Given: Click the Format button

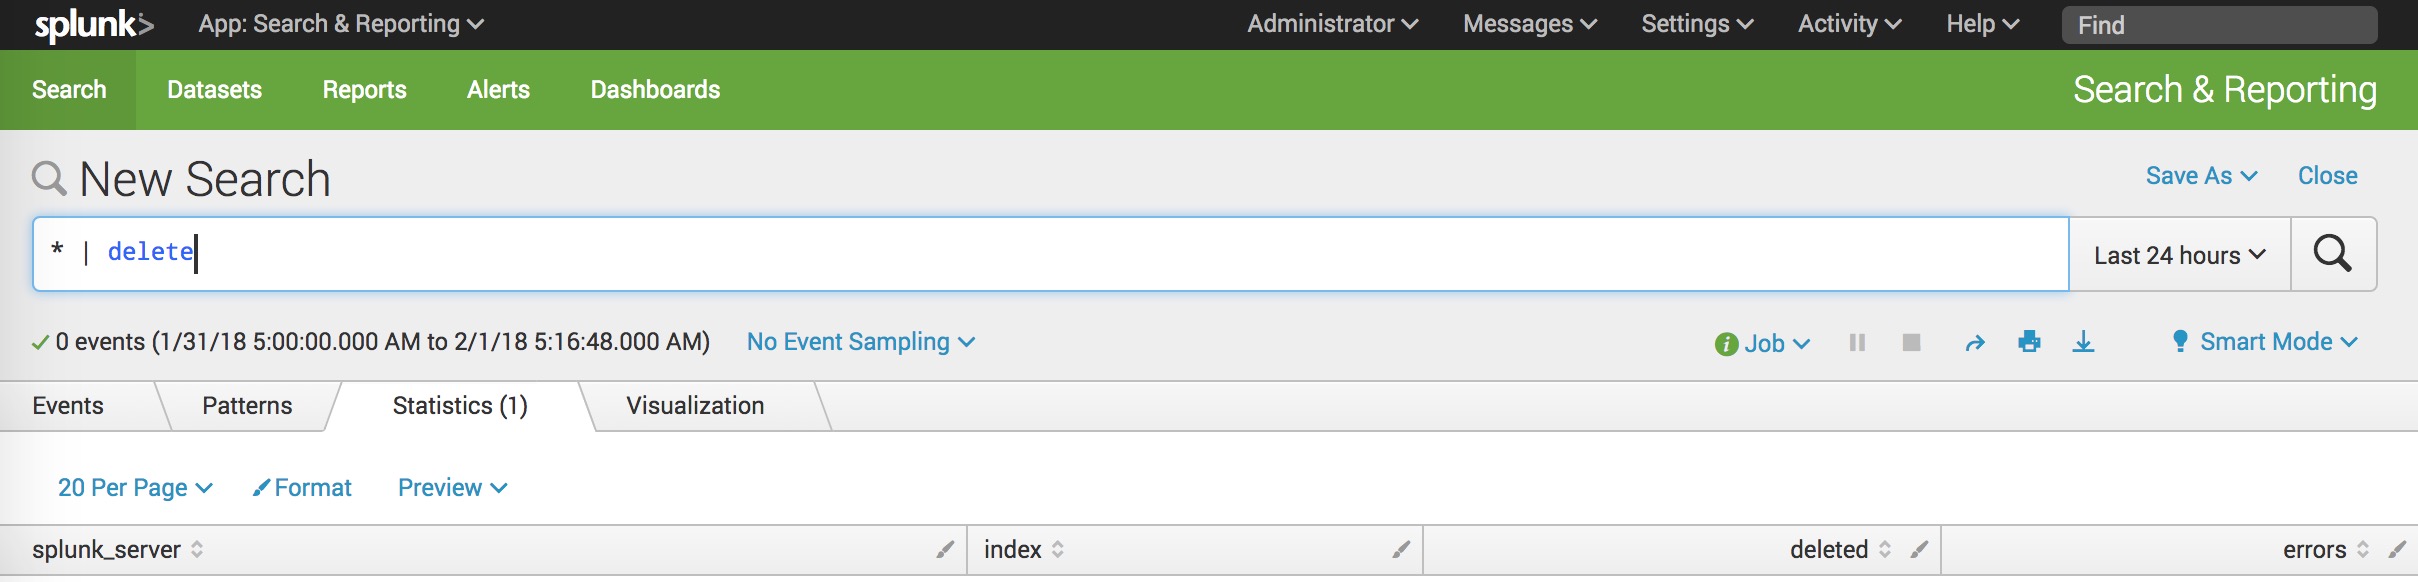Looking at the screenshot, I should tap(302, 488).
